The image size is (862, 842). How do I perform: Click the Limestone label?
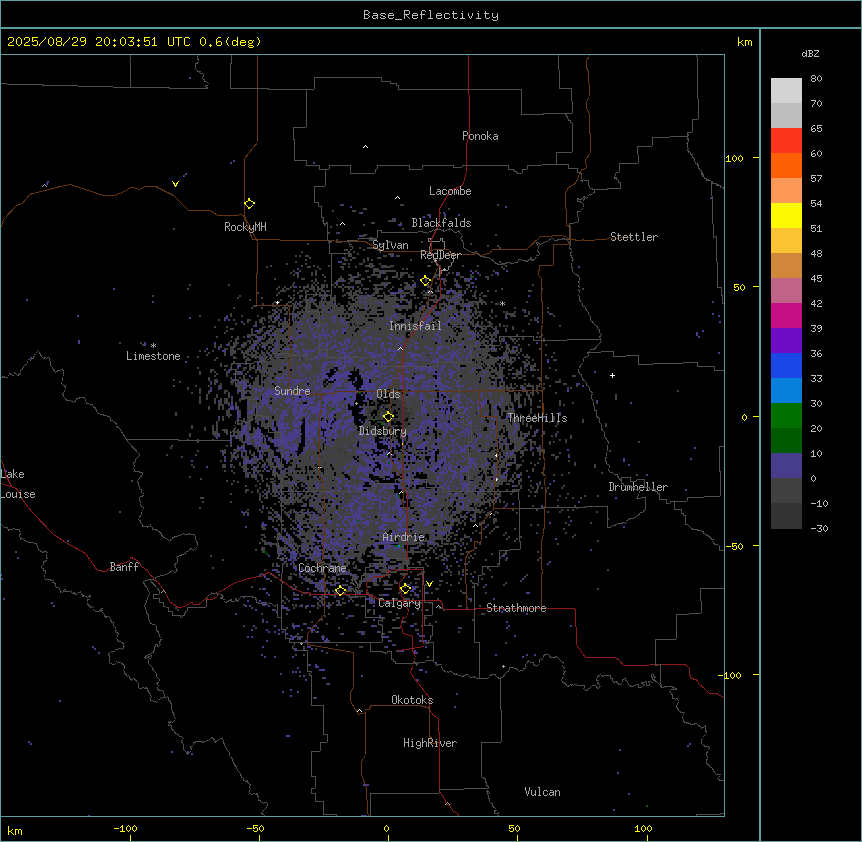click(153, 356)
